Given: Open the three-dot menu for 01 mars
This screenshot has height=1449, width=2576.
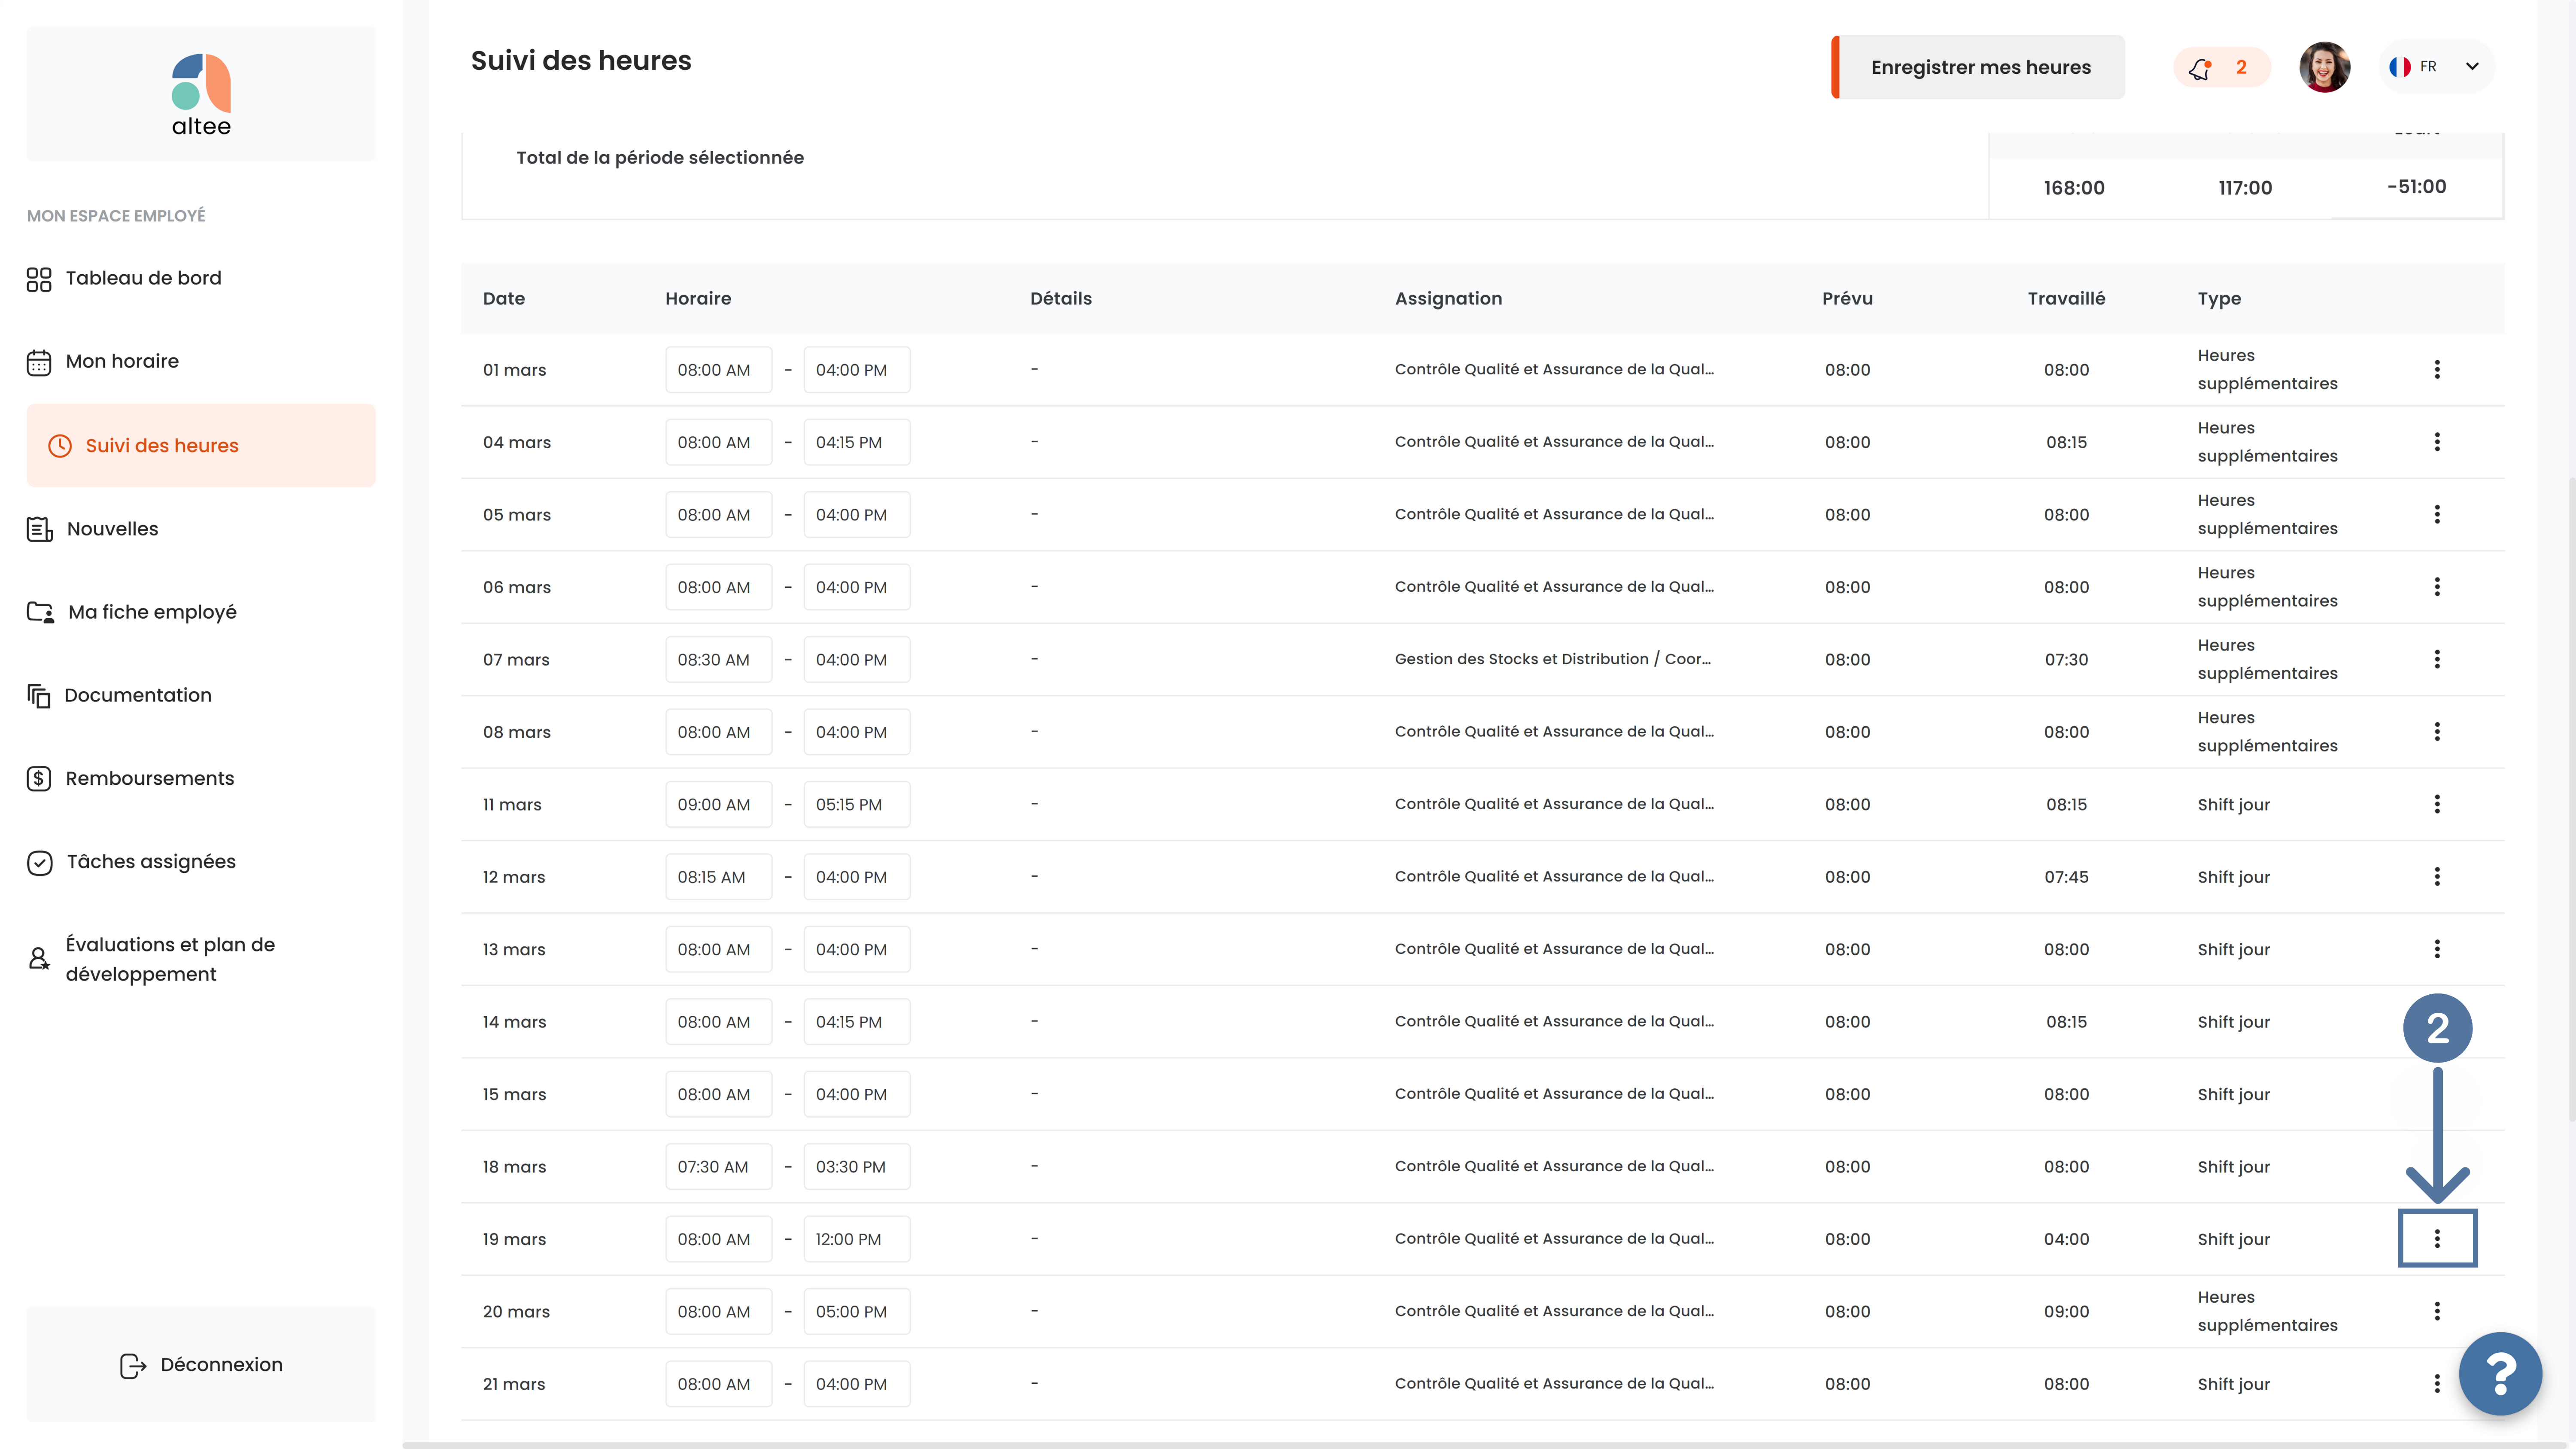Looking at the screenshot, I should (x=2437, y=370).
